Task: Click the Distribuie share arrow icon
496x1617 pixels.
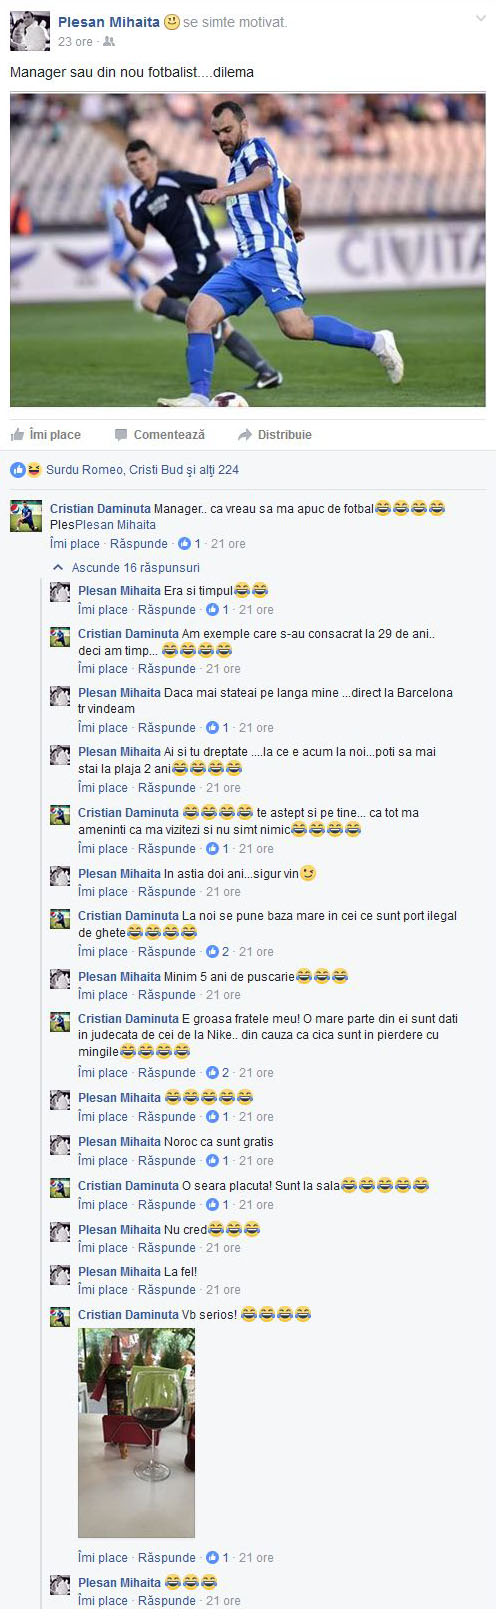Action: pos(245,435)
